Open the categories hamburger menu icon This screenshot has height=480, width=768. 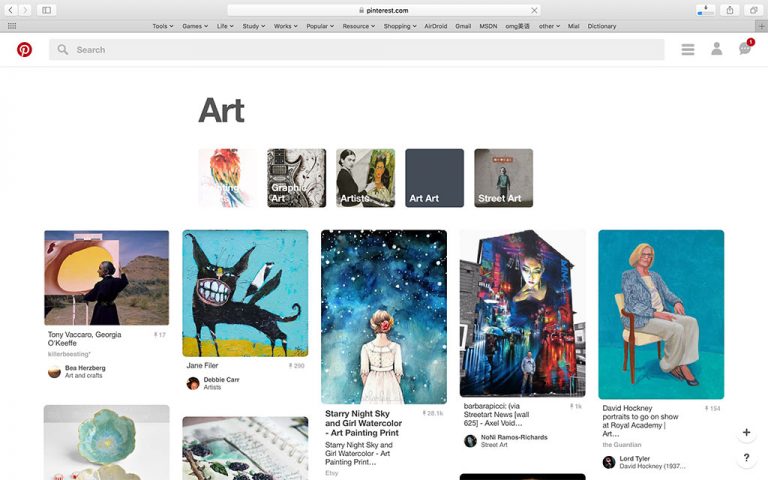688,49
